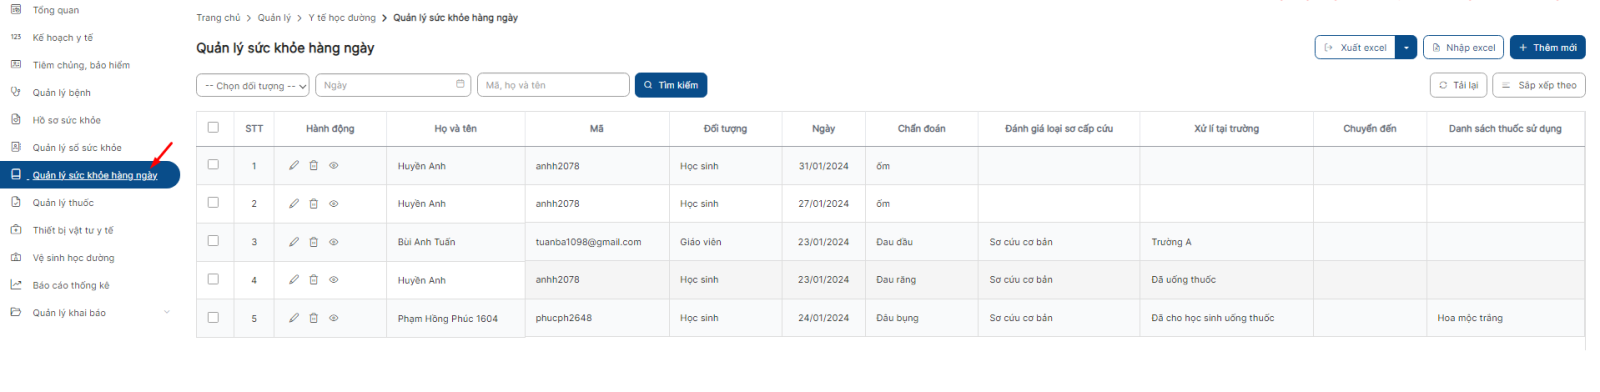Click calendar icon in Ngày field
This screenshot has width=1600, height=392.
460,84
